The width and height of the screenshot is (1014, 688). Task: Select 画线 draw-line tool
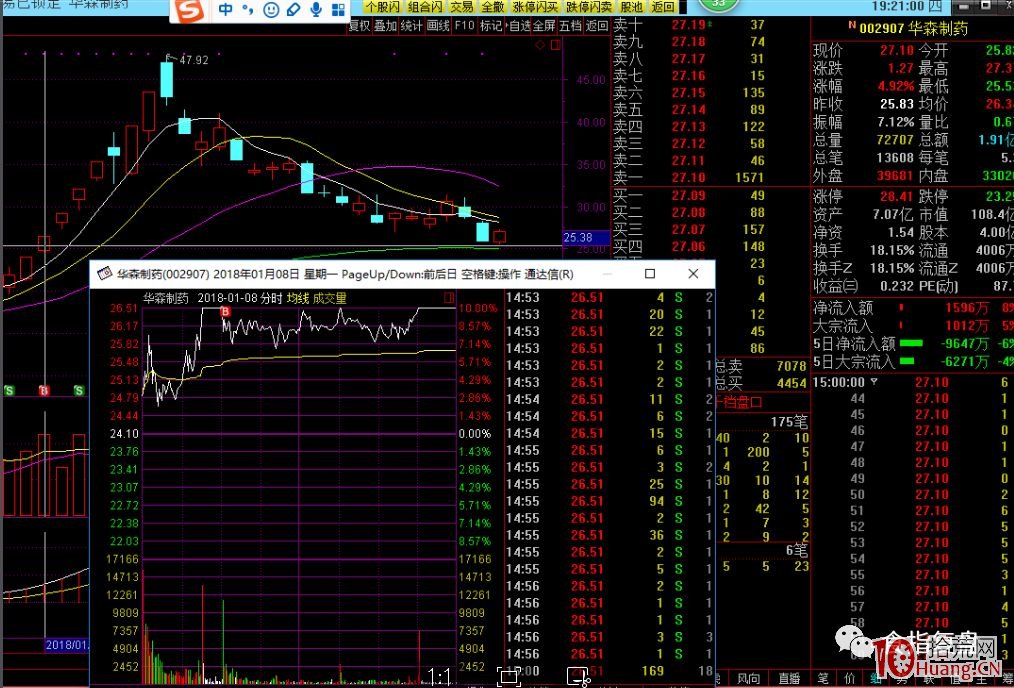[438, 26]
